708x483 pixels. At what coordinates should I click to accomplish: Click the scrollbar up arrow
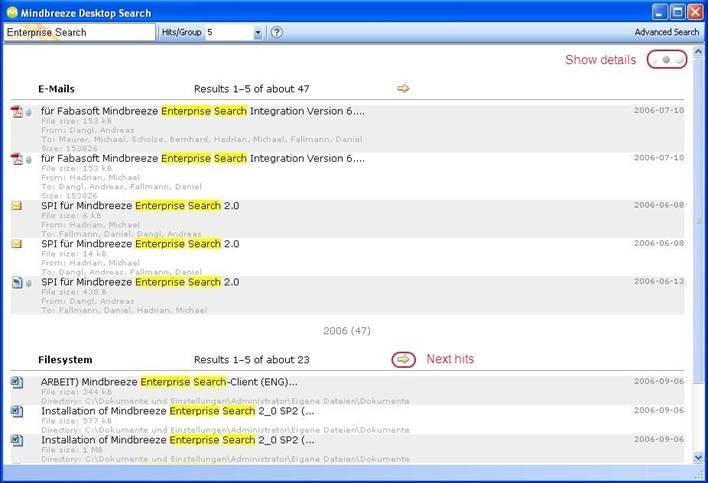point(698,51)
